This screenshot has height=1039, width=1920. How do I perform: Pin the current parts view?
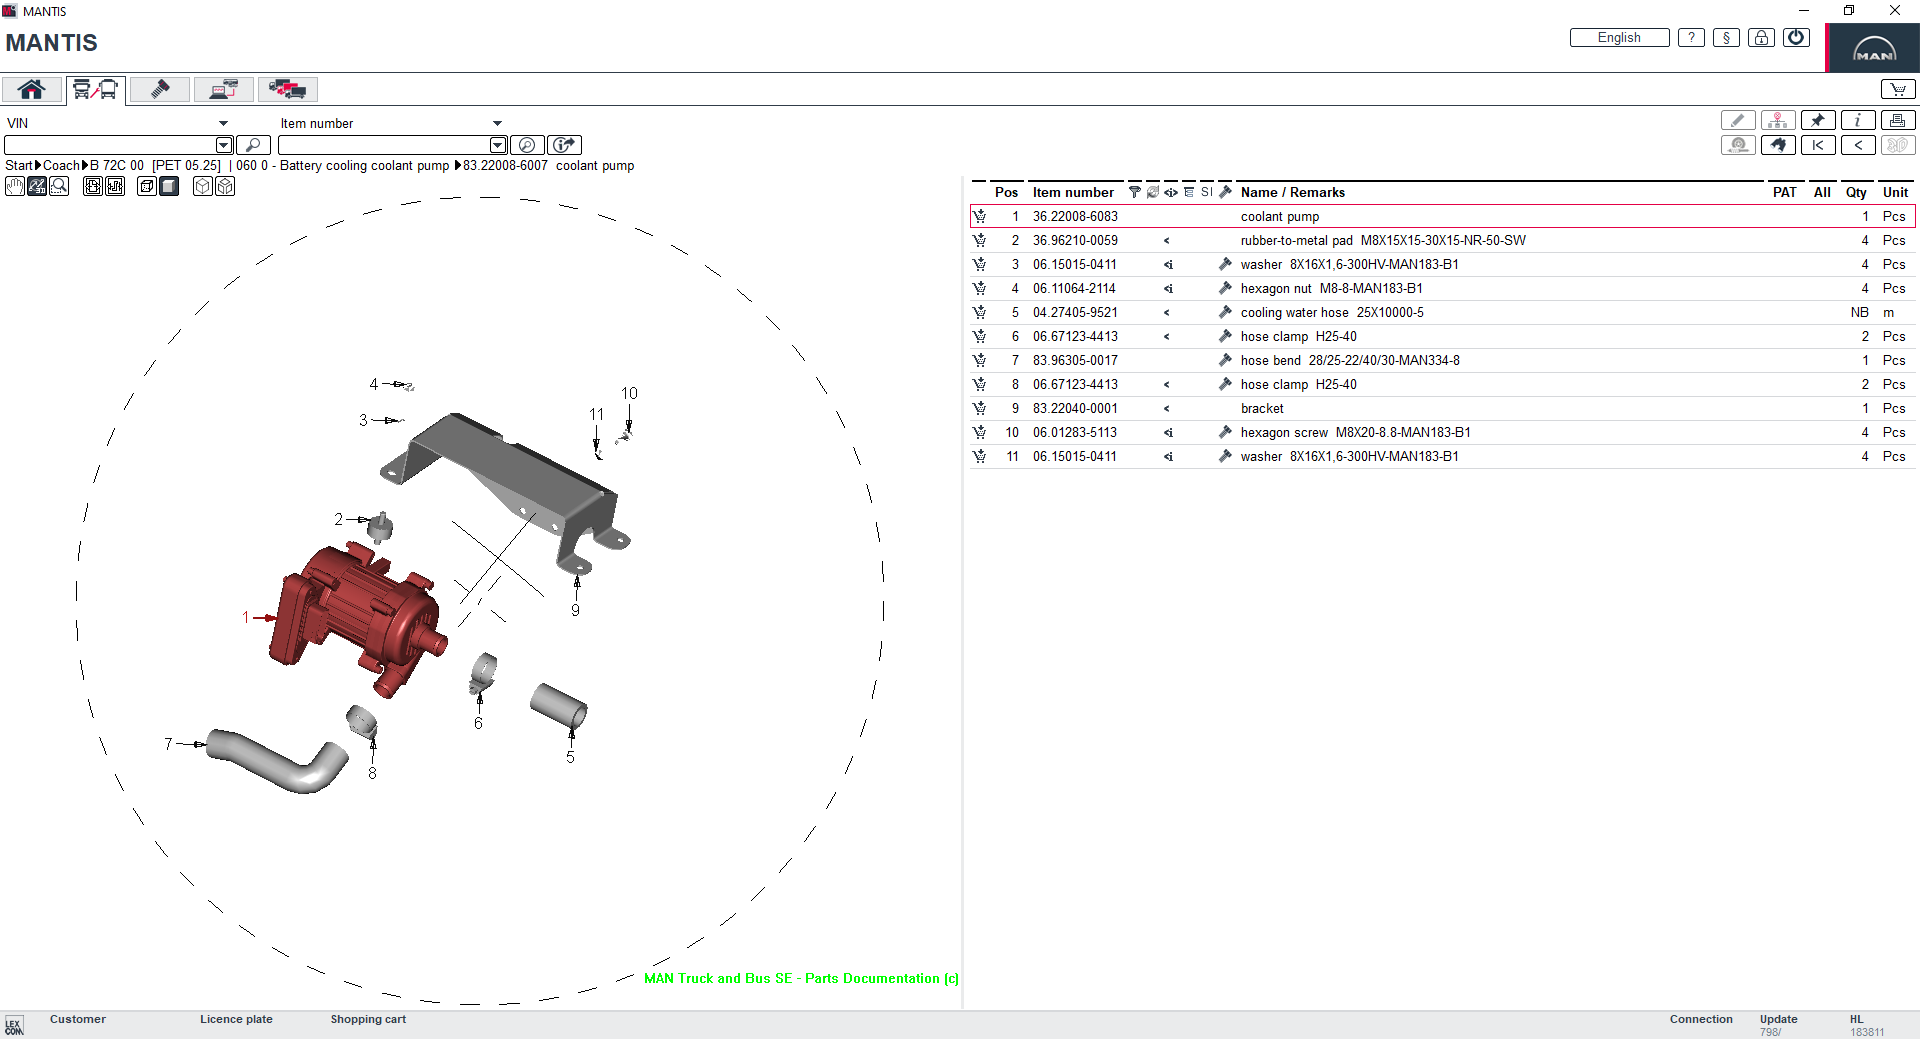coord(1819,120)
